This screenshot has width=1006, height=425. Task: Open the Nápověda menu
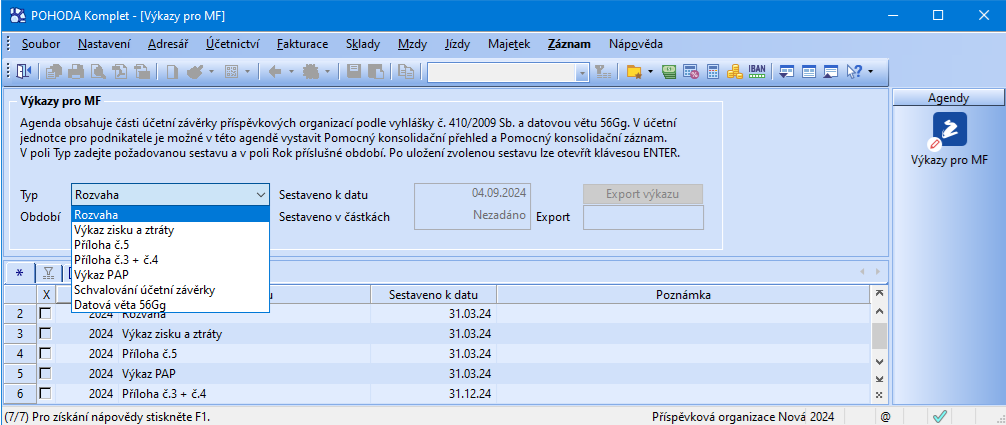[636, 44]
